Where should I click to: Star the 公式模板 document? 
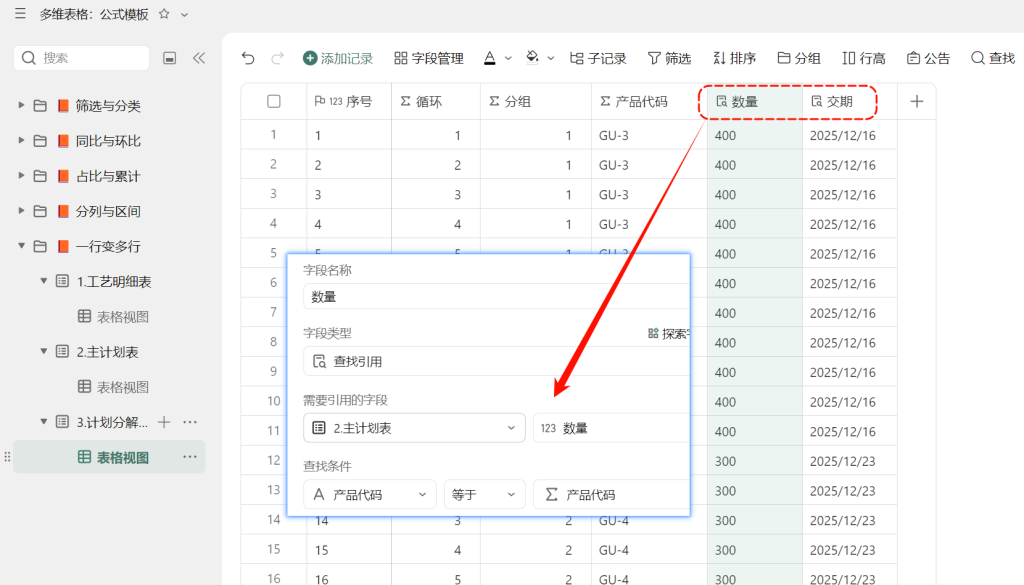(x=165, y=14)
